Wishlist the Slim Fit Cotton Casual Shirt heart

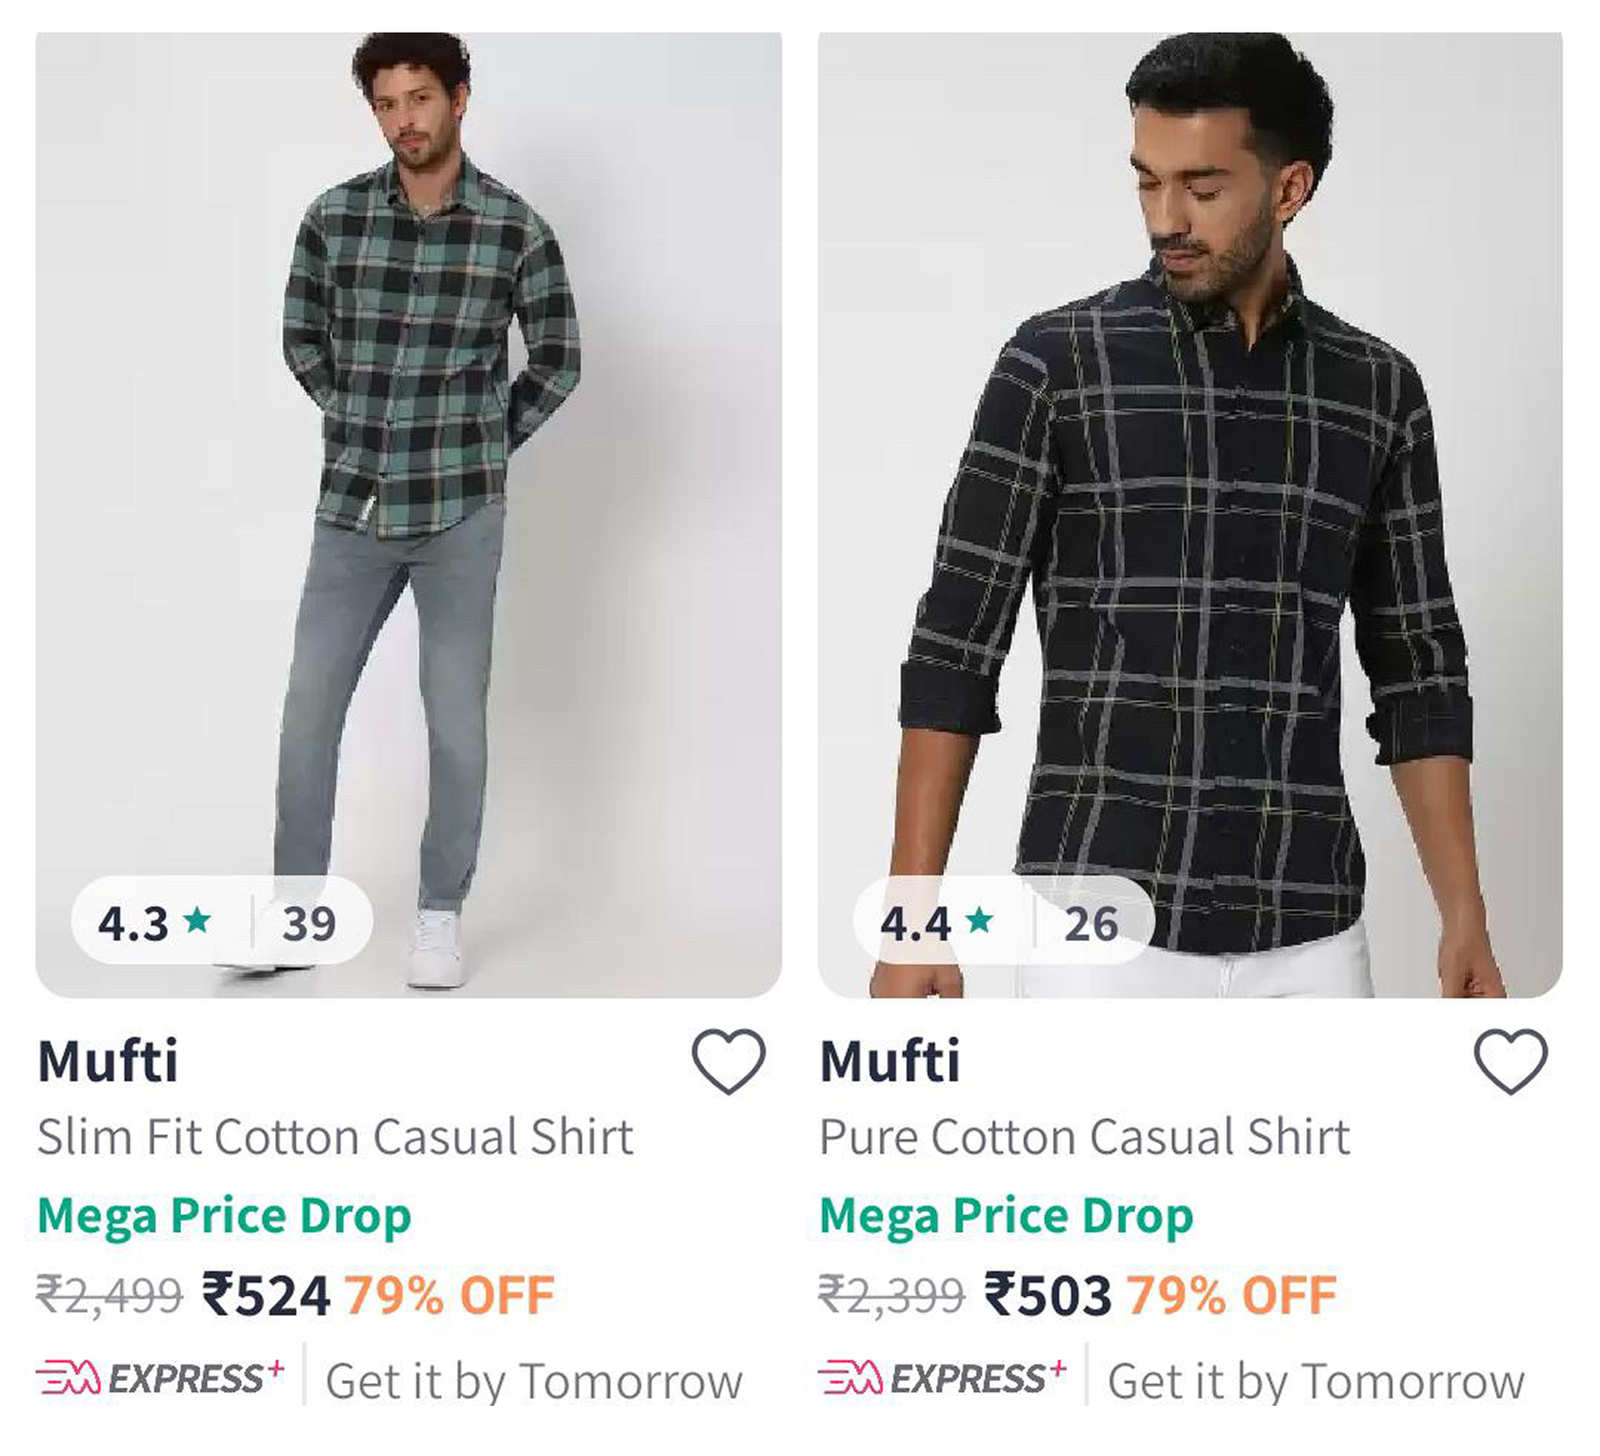(x=729, y=1061)
